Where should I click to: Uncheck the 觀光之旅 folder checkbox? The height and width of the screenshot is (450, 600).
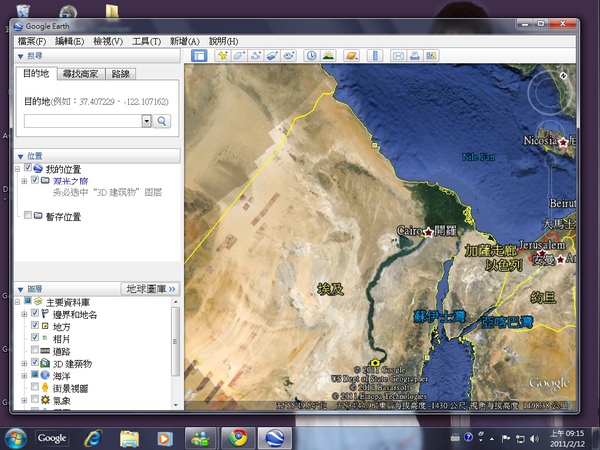35,180
